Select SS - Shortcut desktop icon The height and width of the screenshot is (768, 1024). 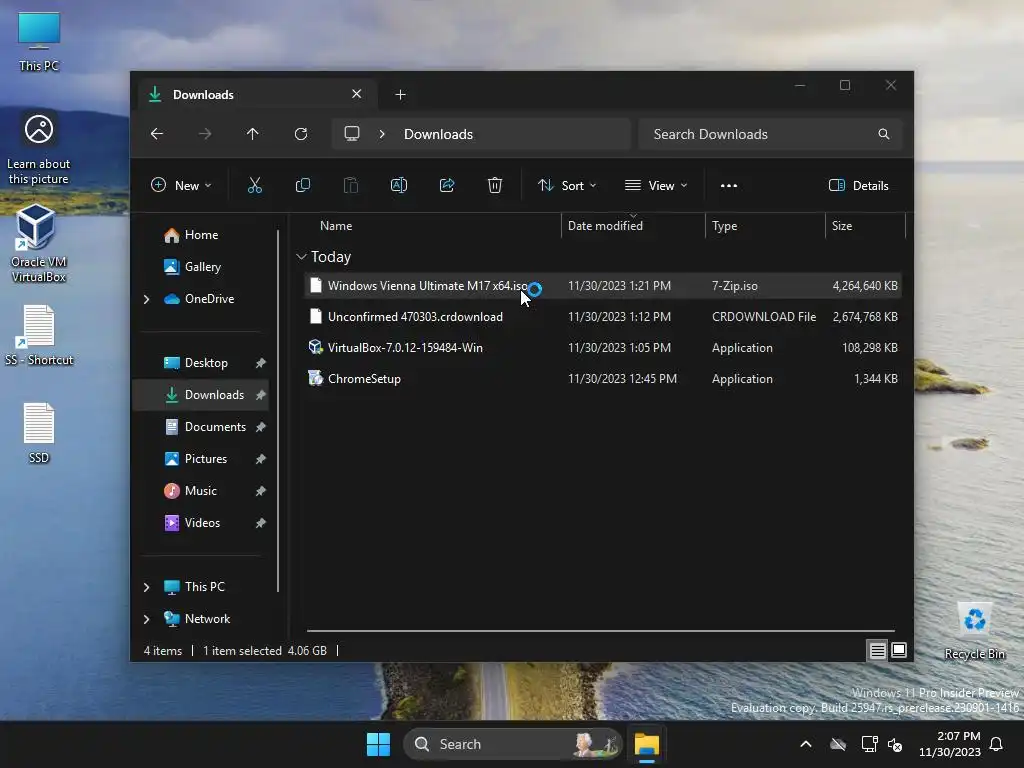39,335
